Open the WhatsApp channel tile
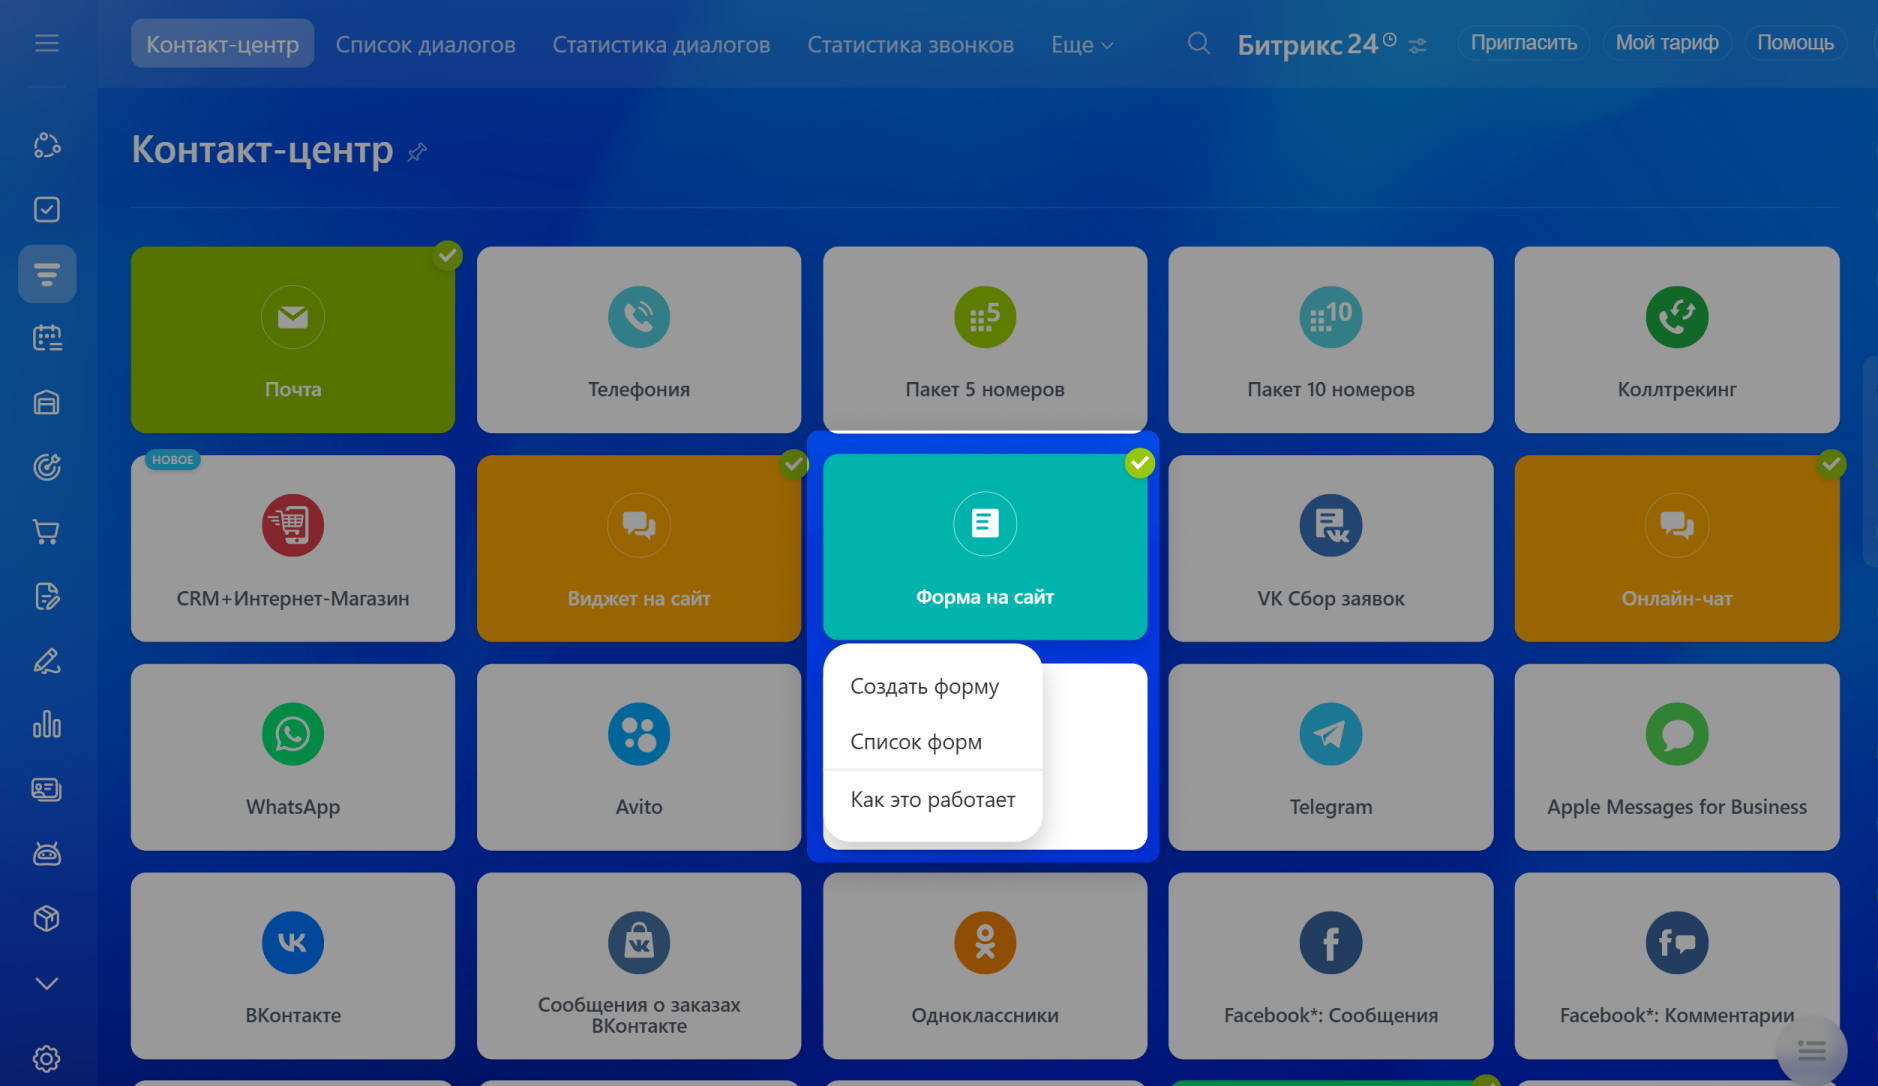The height and width of the screenshot is (1086, 1878). (x=293, y=757)
